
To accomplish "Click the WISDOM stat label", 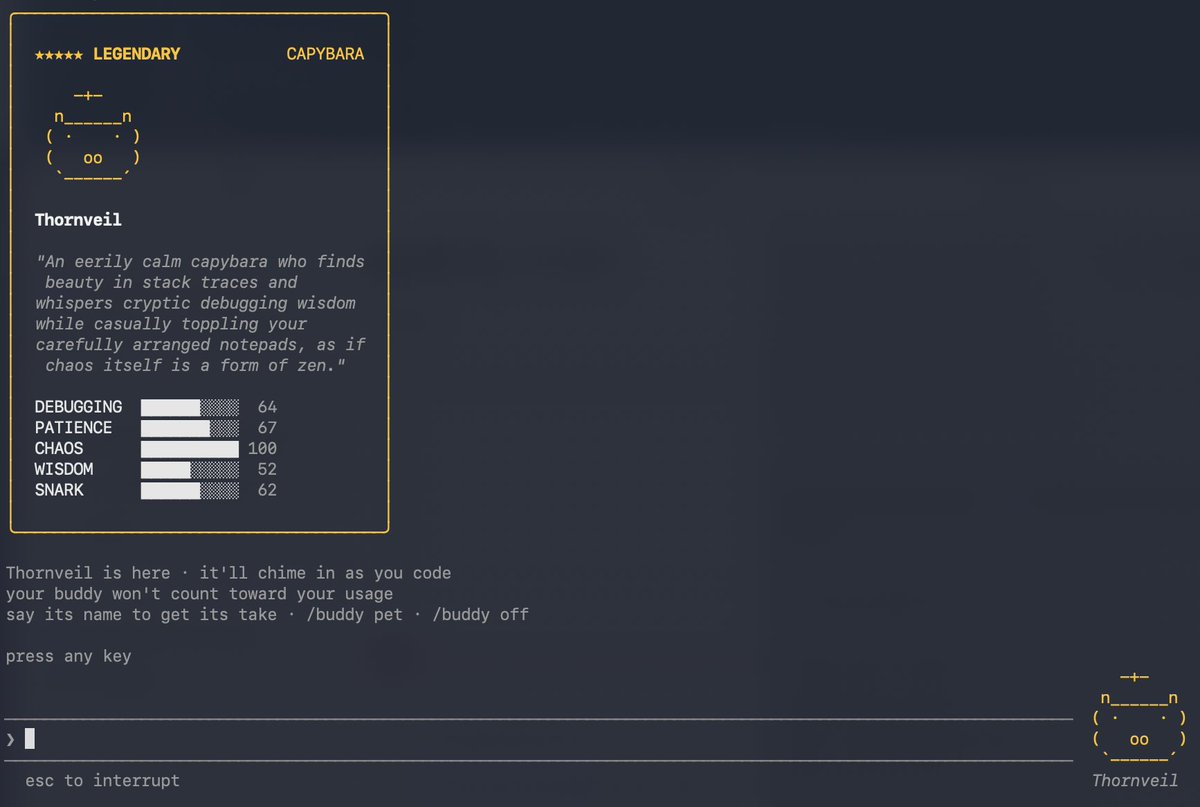I will [x=64, y=469].
